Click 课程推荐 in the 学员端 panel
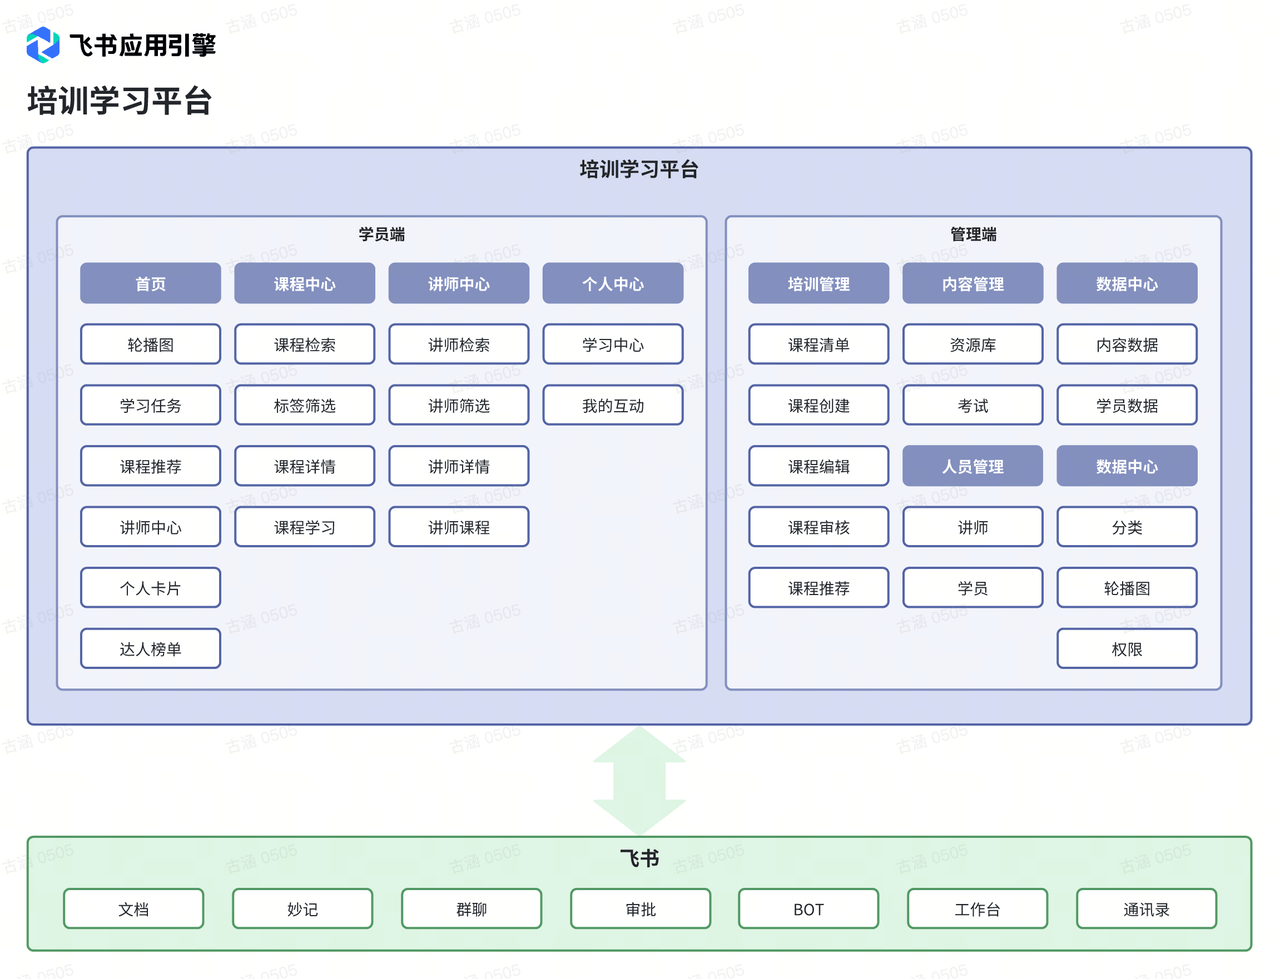 [151, 466]
